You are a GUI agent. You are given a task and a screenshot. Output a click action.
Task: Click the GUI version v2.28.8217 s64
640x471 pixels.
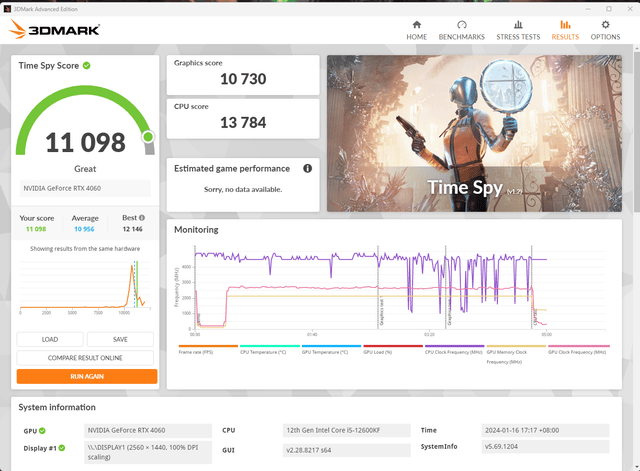pyautogui.click(x=347, y=450)
